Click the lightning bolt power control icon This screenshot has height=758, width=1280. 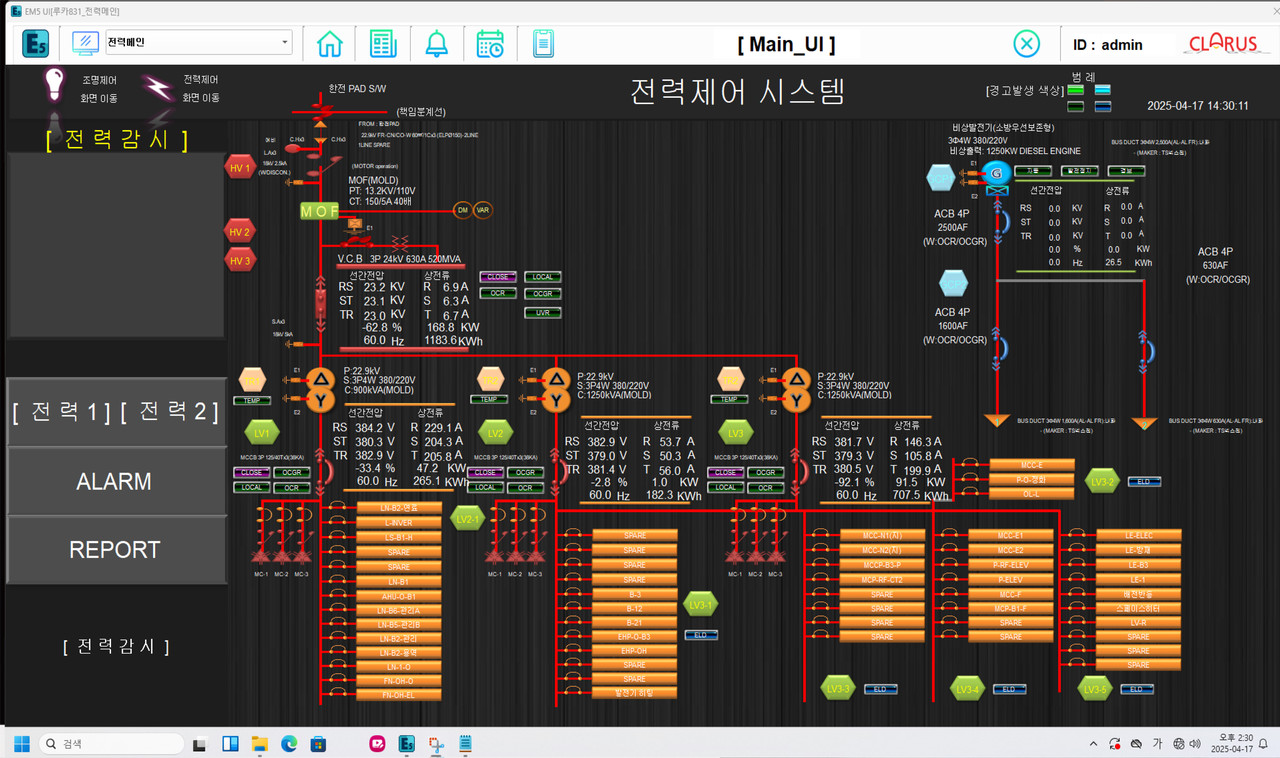pos(157,88)
